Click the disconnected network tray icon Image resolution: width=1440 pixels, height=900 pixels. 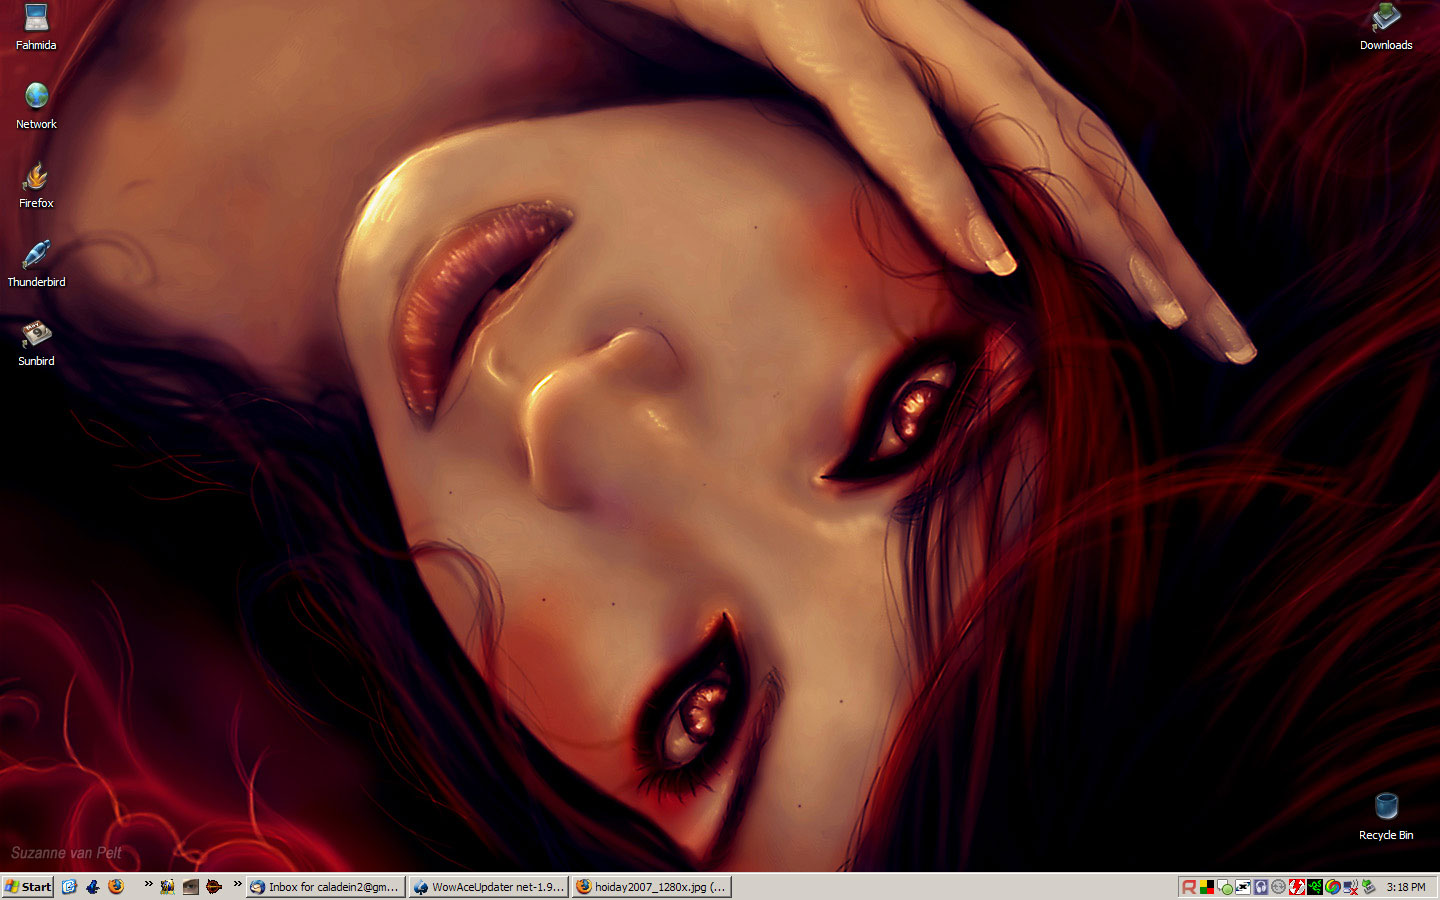pos(1351,887)
